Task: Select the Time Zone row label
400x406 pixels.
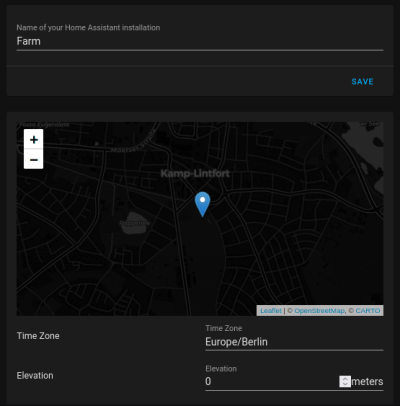Action: coord(38,336)
